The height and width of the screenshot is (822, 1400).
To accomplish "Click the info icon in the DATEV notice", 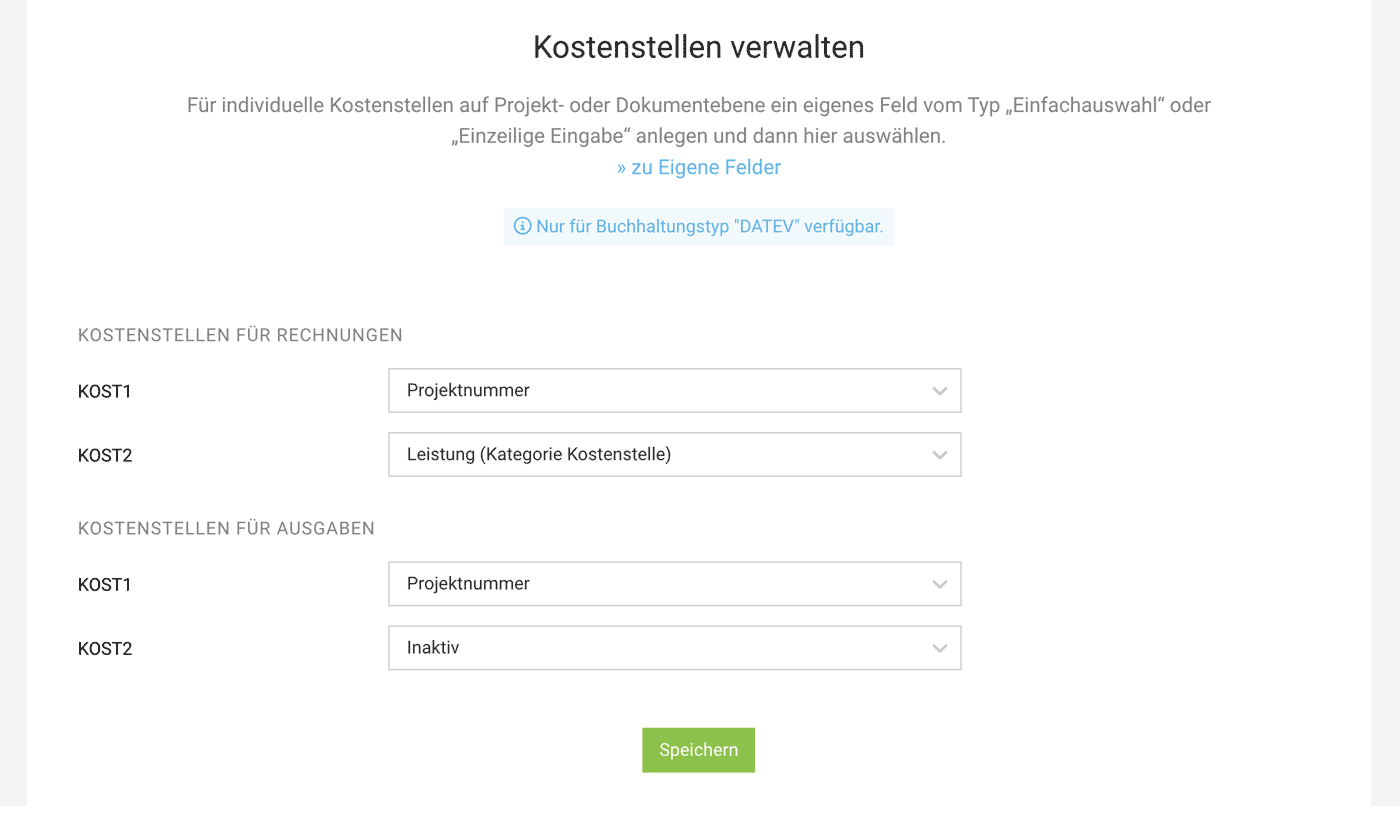I will (522, 226).
